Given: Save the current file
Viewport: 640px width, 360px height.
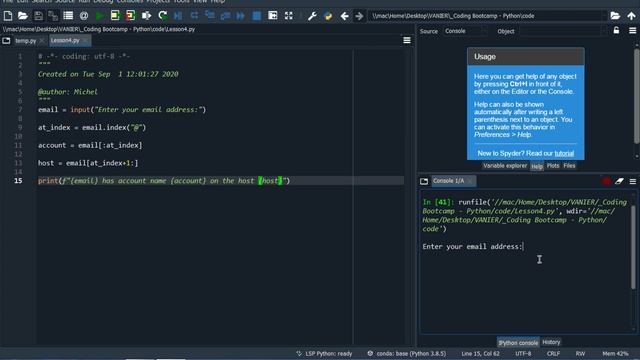Looking at the screenshot, I should coord(38,16).
